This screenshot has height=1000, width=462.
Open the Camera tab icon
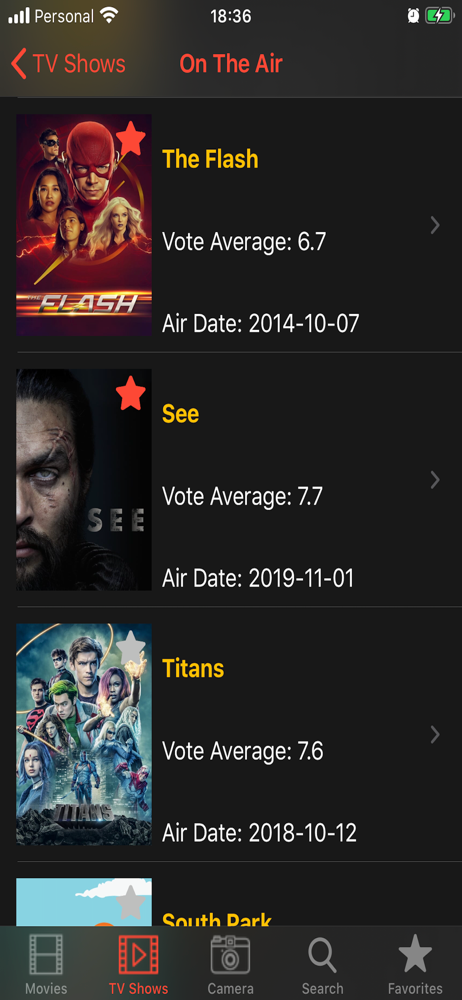[x=230, y=954]
